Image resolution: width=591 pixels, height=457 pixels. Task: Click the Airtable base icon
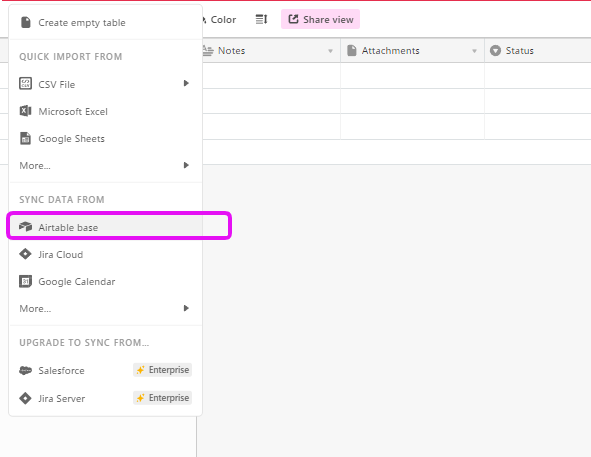click(26, 227)
